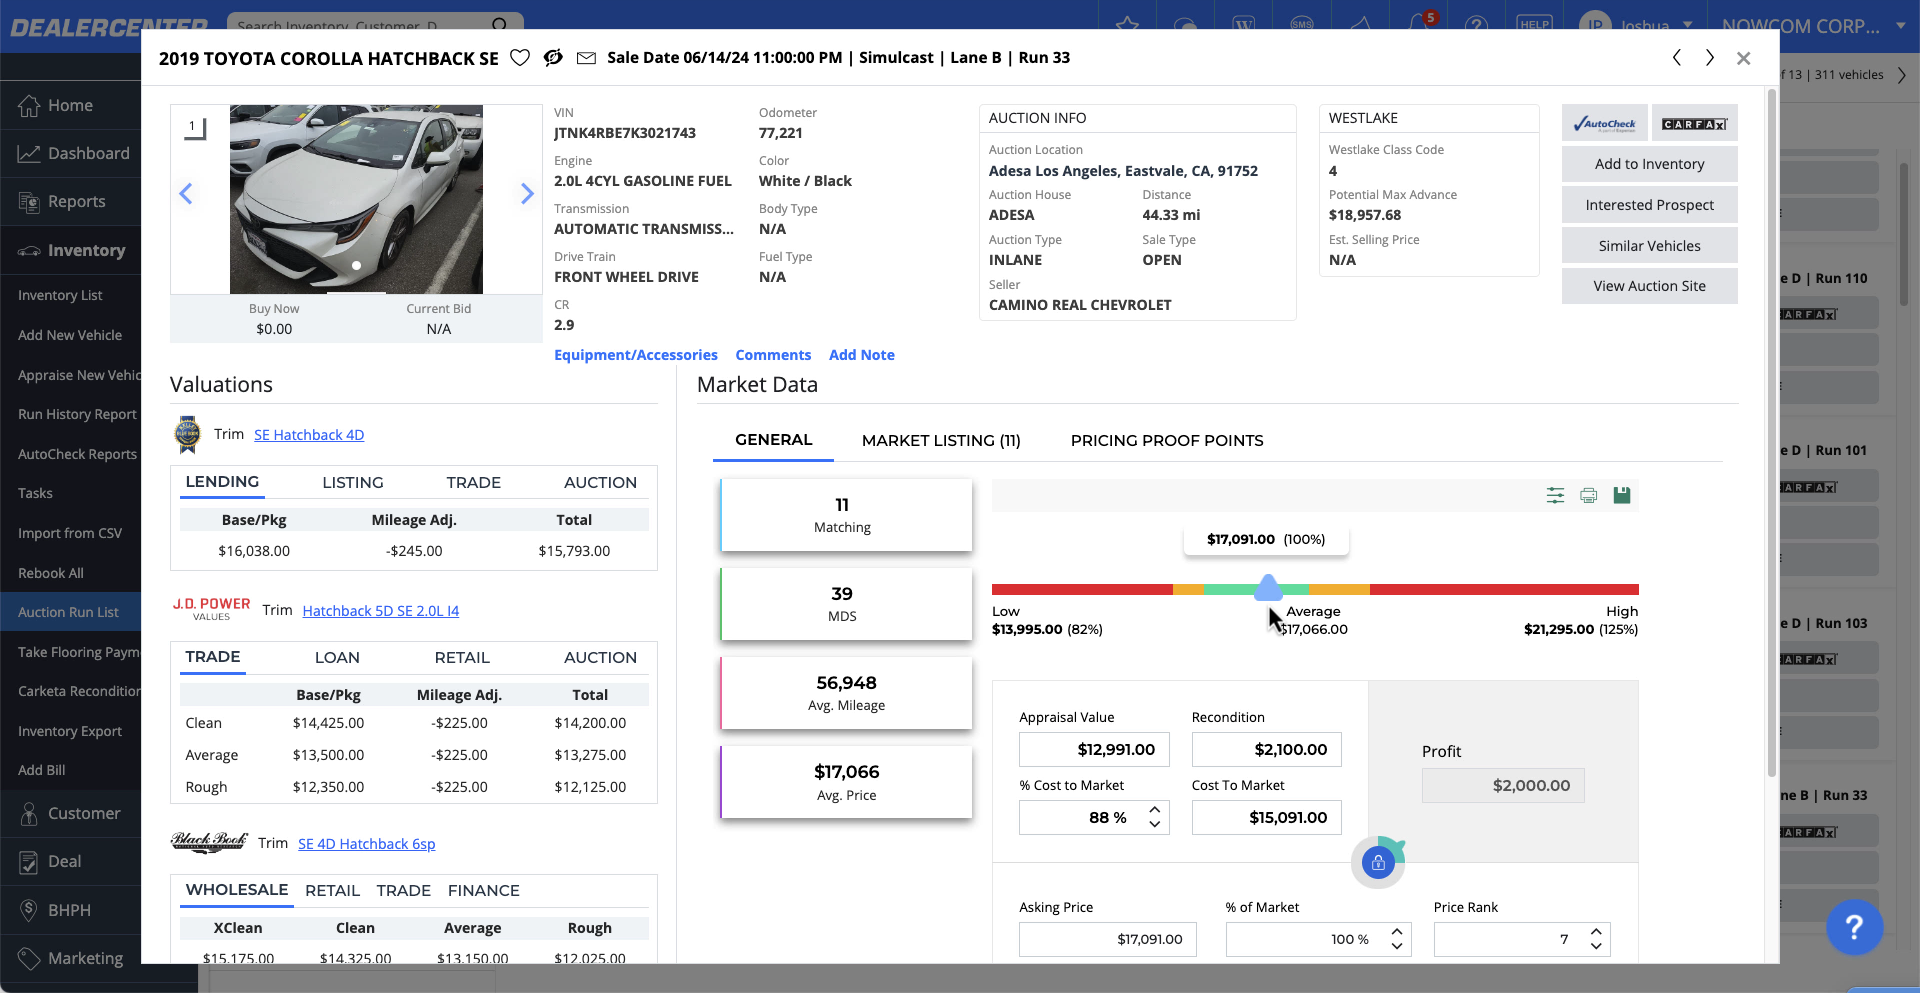Image resolution: width=1920 pixels, height=993 pixels.
Task: Show previous vehicle photo
Action: (186, 194)
